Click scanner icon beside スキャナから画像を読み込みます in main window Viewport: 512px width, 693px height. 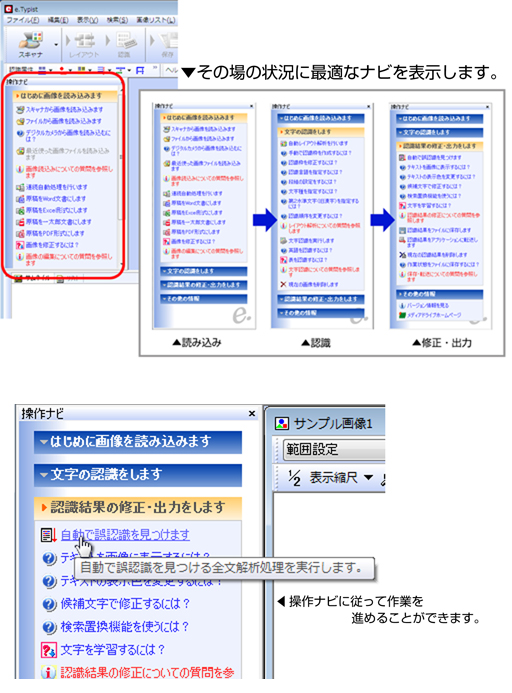[x=20, y=109]
